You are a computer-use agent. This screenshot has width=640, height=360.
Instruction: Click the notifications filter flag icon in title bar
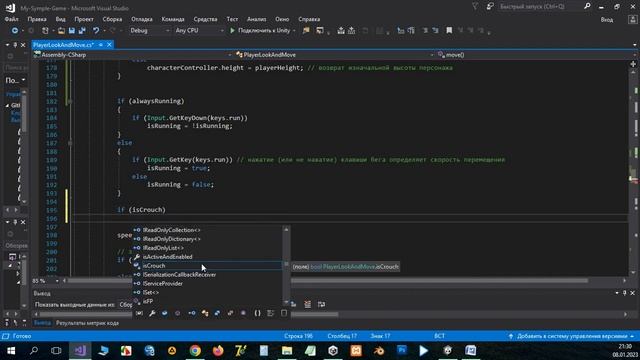point(475,6)
